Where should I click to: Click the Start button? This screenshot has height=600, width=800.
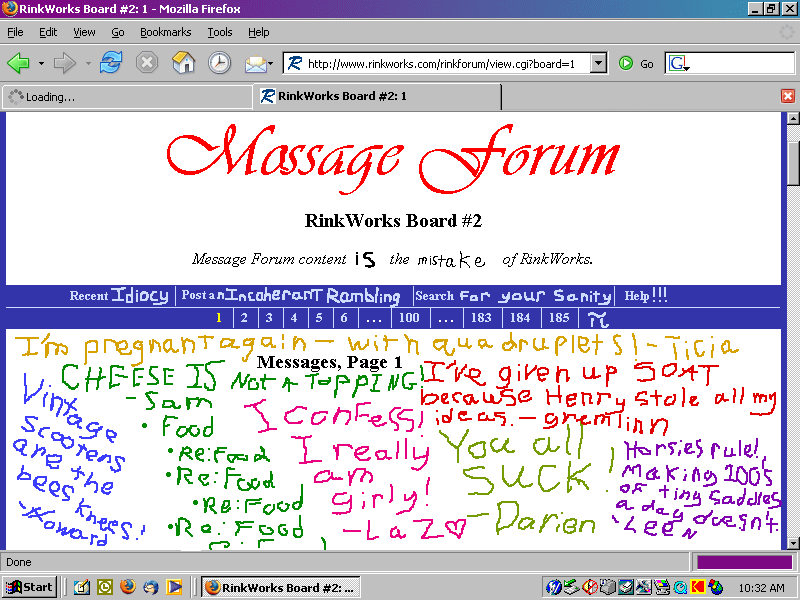click(x=30, y=587)
